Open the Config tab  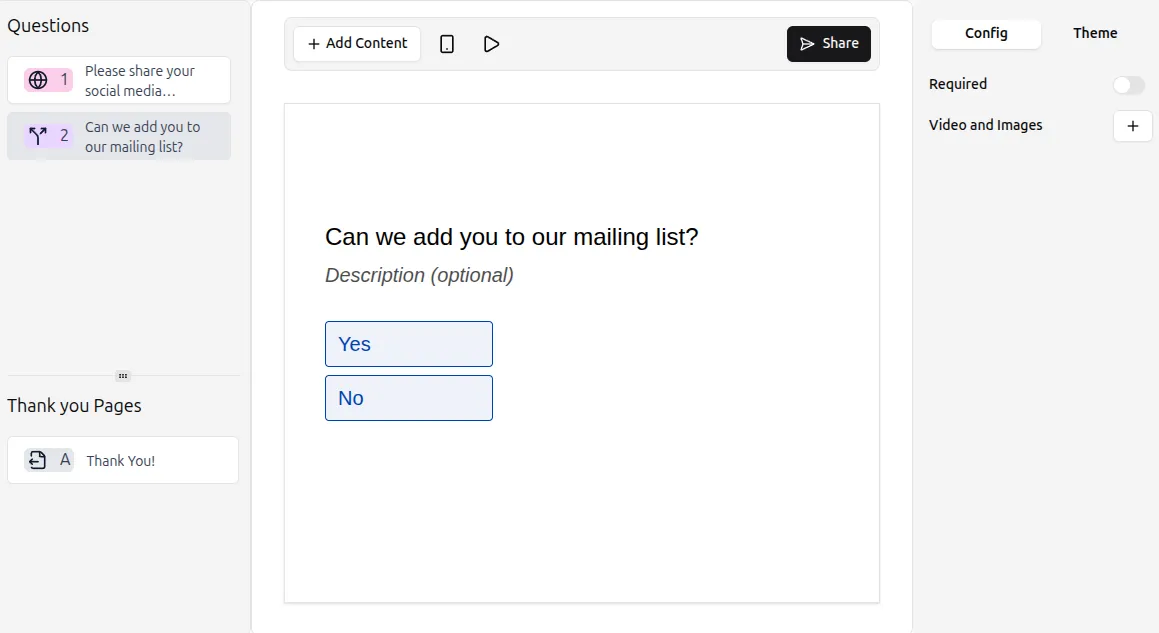click(985, 33)
